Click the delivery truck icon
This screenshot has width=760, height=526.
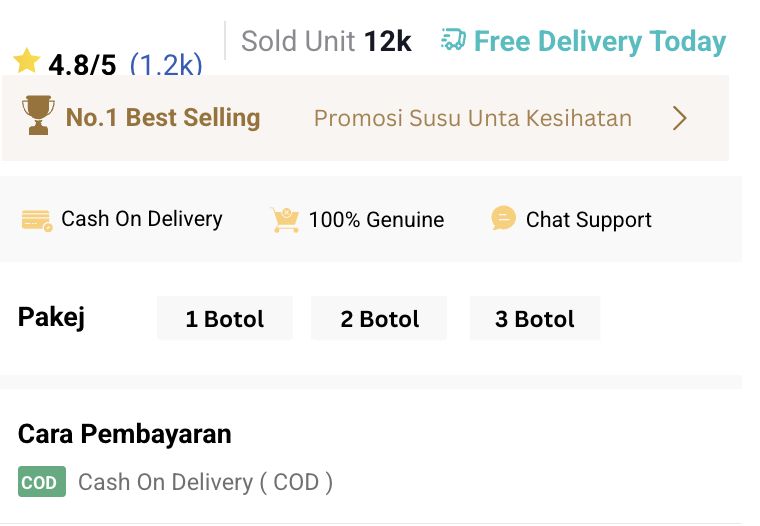[x=453, y=41]
